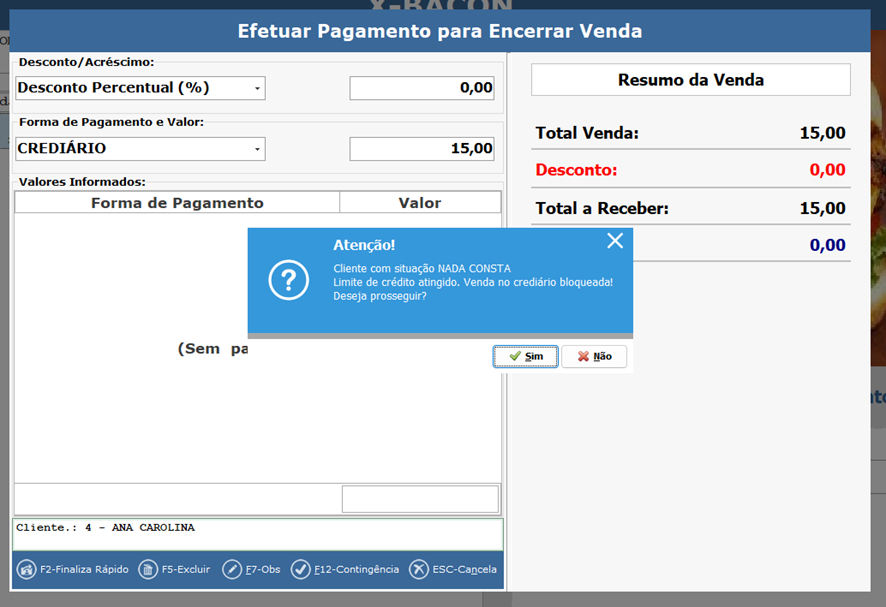Click the Total a Receber amount

click(x=822, y=209)
